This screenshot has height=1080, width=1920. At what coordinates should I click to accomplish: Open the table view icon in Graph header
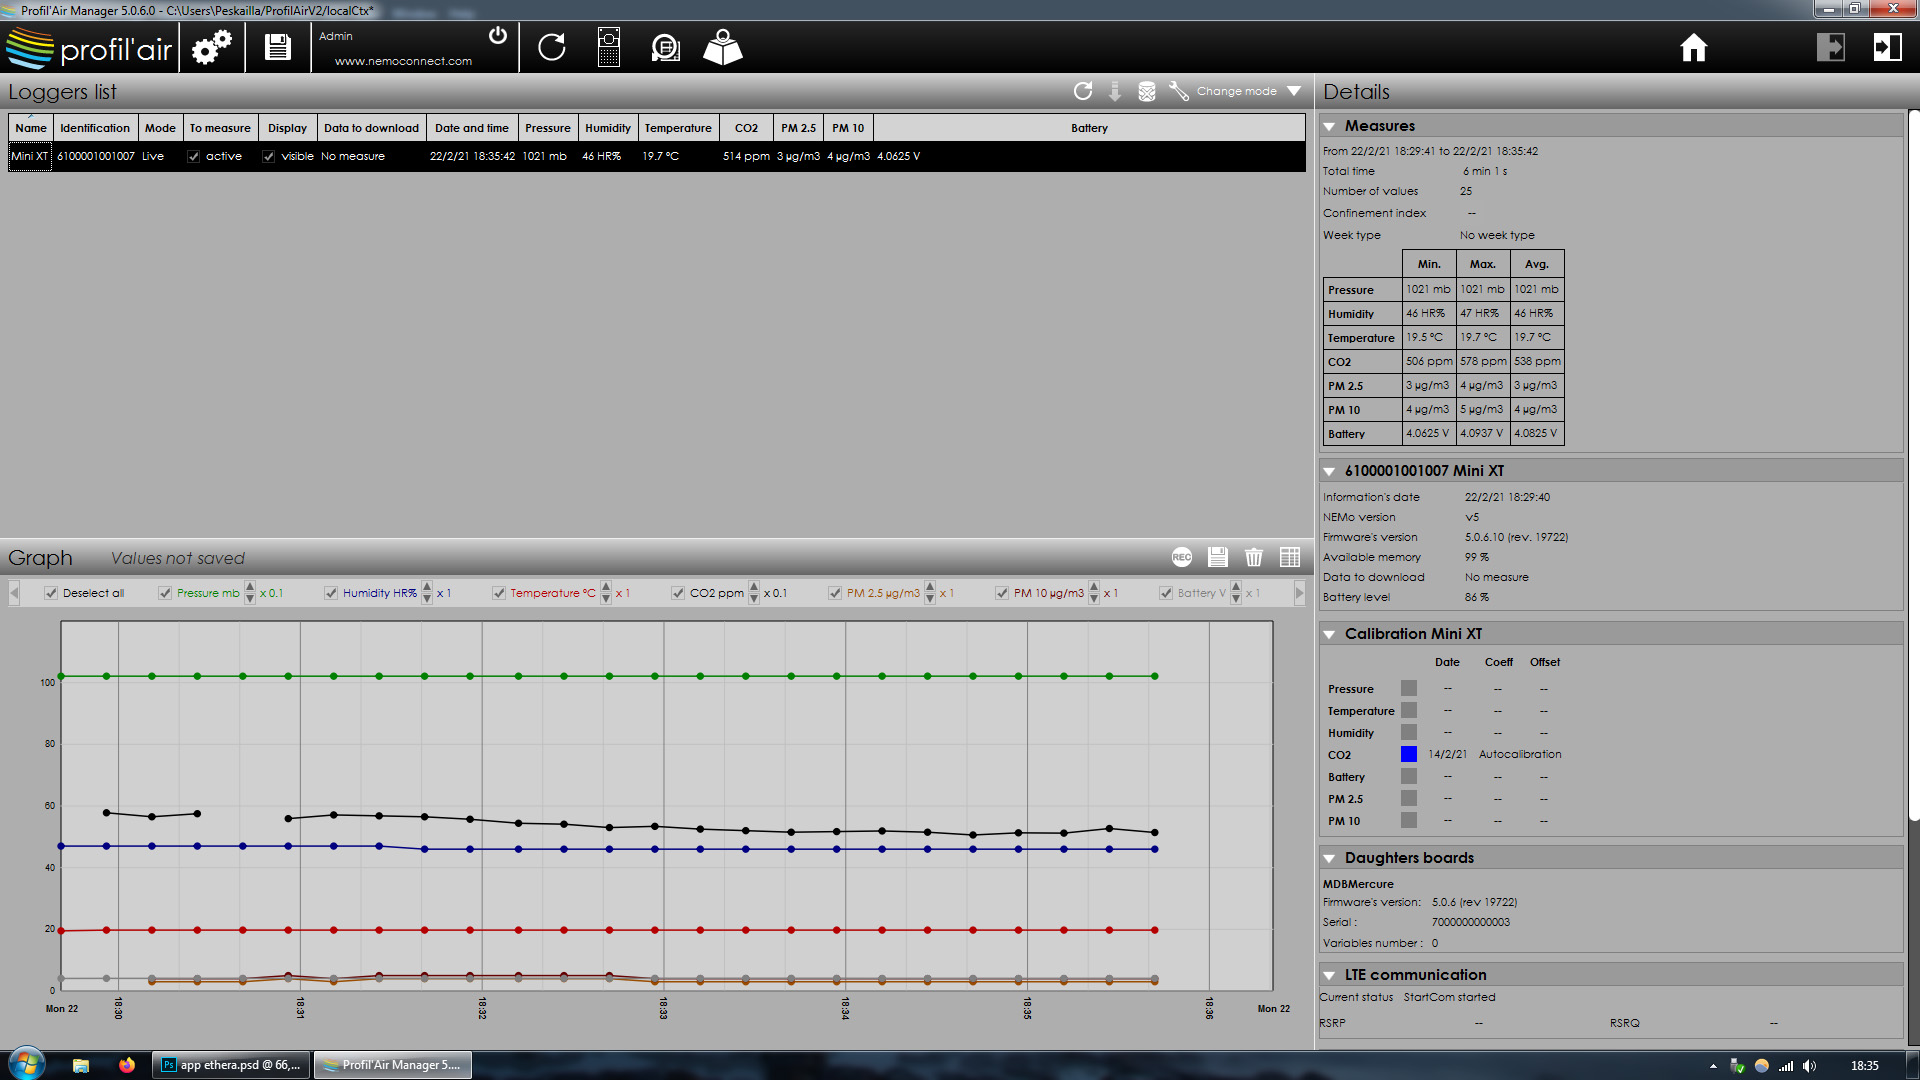pyautogui.click(x=1290, y=557)
